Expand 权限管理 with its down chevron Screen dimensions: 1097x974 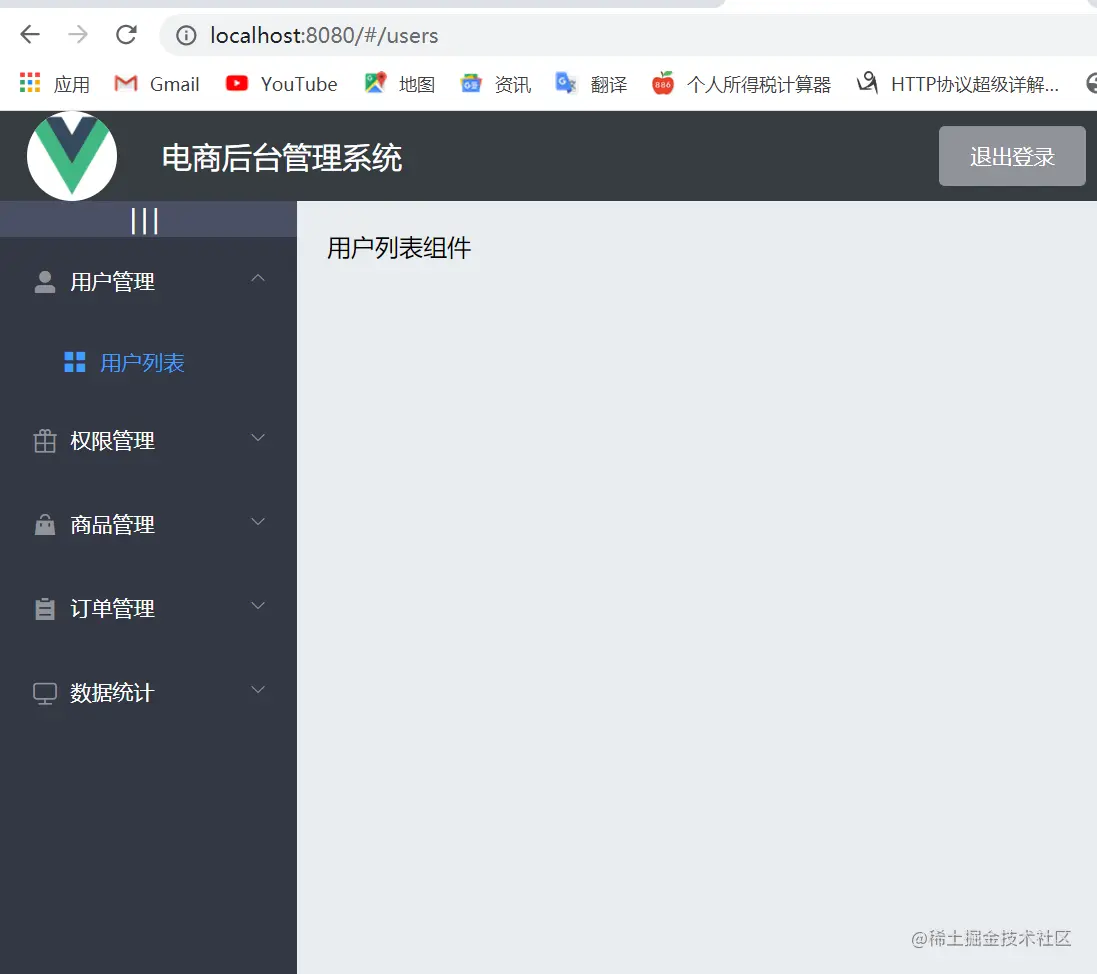(x=258, y=438)
